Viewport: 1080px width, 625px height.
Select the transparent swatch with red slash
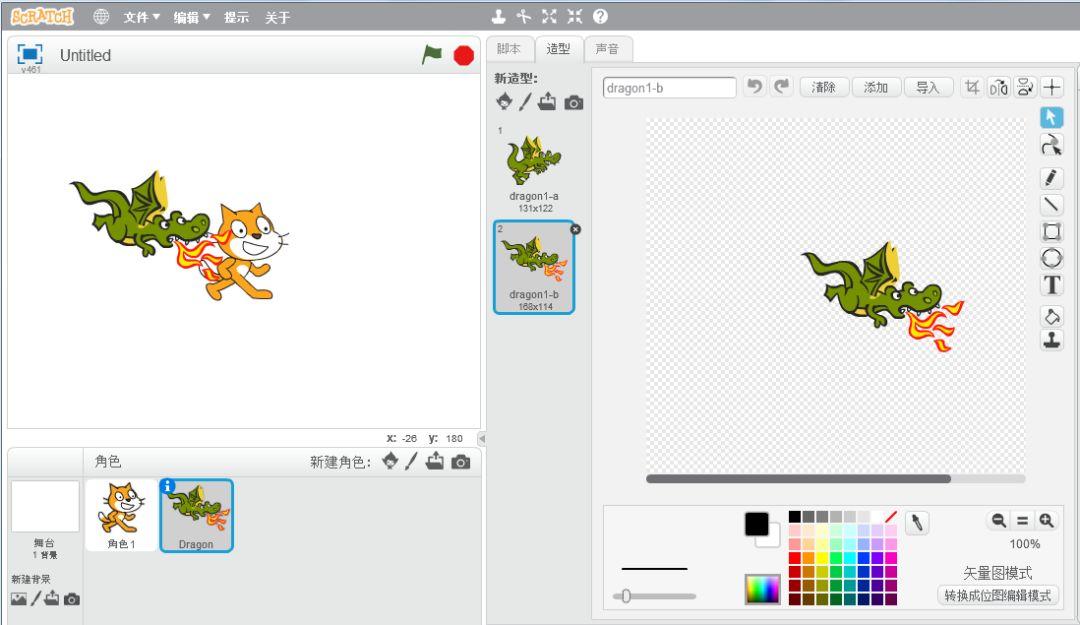pyautogui.click(x=891, y=517)
